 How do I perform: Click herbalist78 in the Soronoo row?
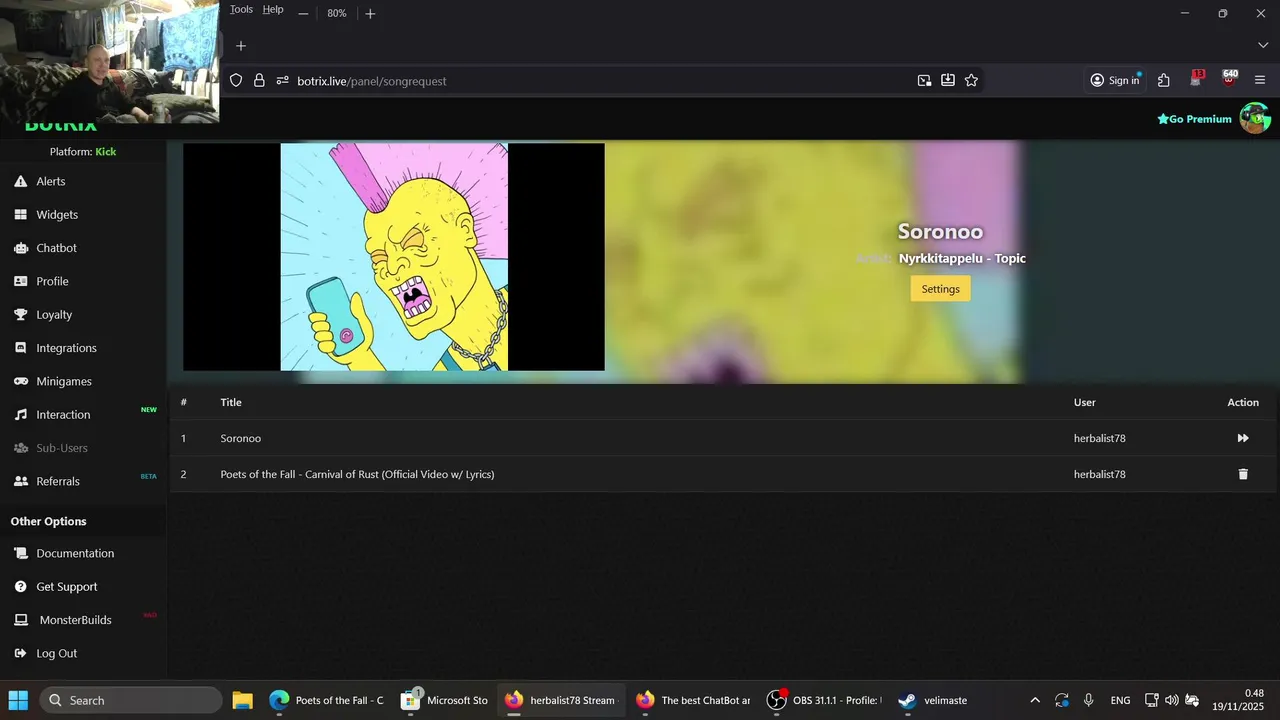point(1100,438)
